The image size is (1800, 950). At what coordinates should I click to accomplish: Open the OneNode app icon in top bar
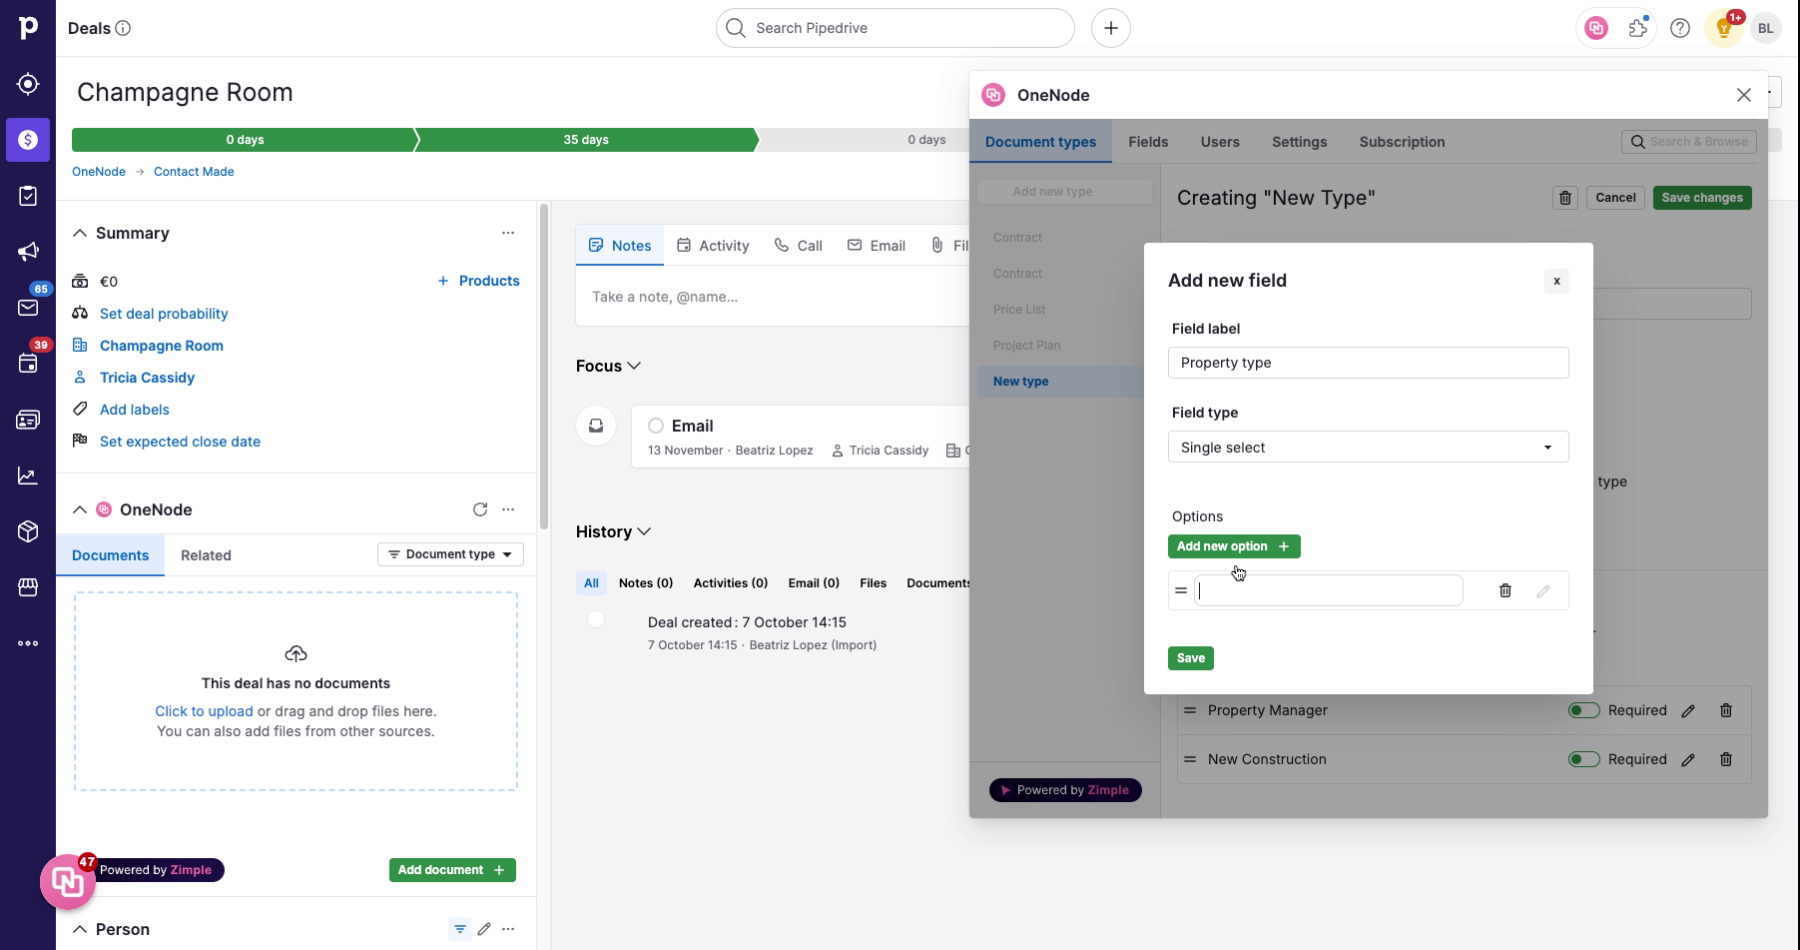click(x=1596, y=28)
